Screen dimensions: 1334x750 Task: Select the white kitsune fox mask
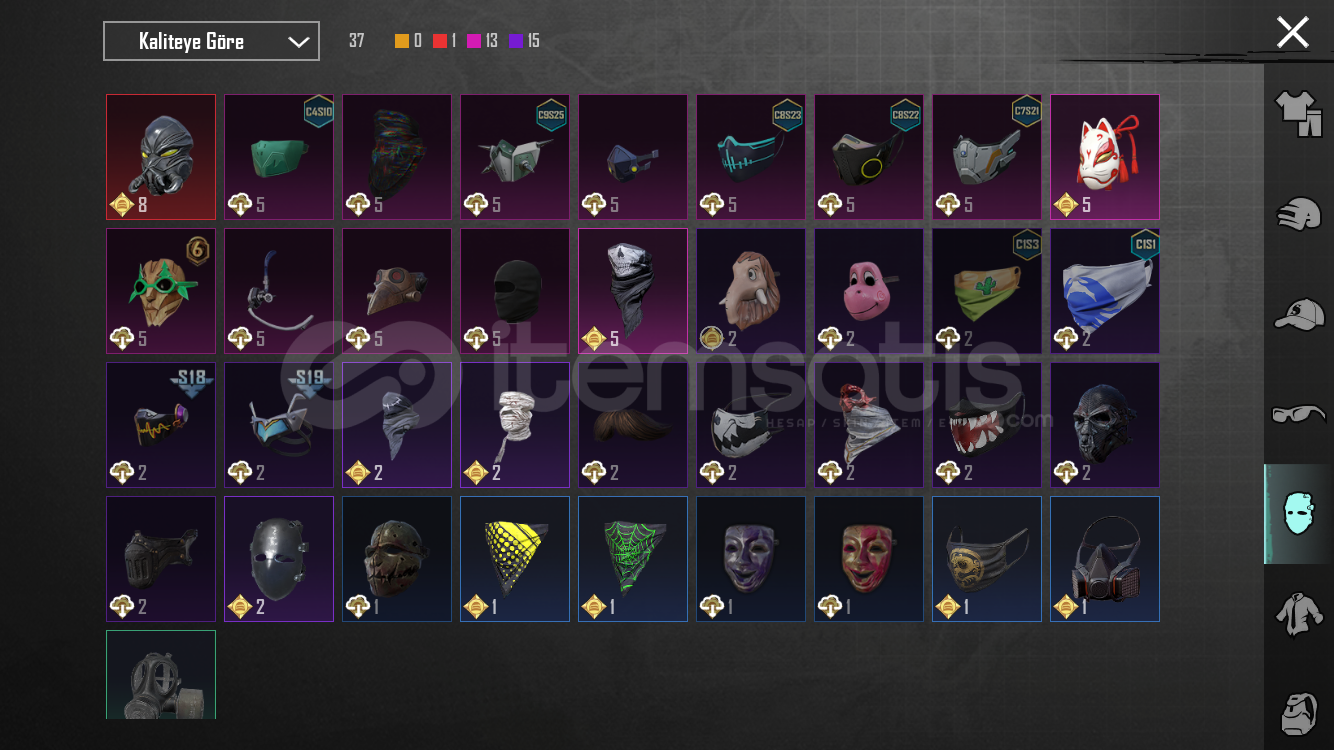[x=1105, y=157]
